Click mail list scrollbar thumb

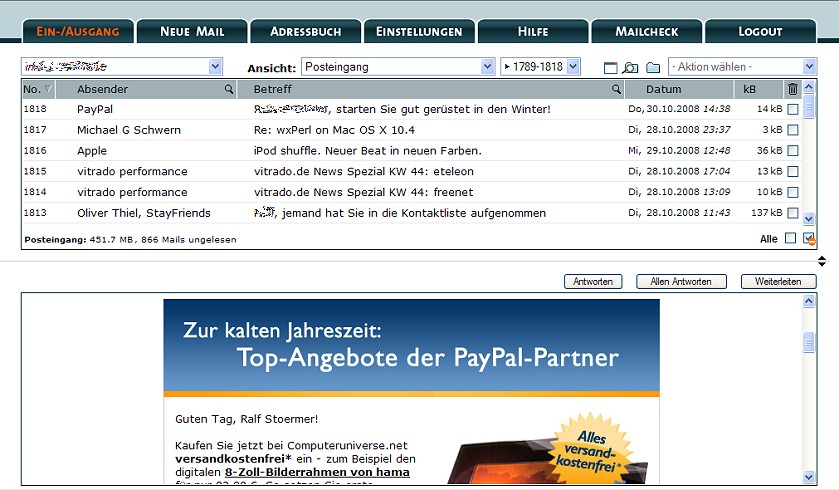(x=809, y=106)
